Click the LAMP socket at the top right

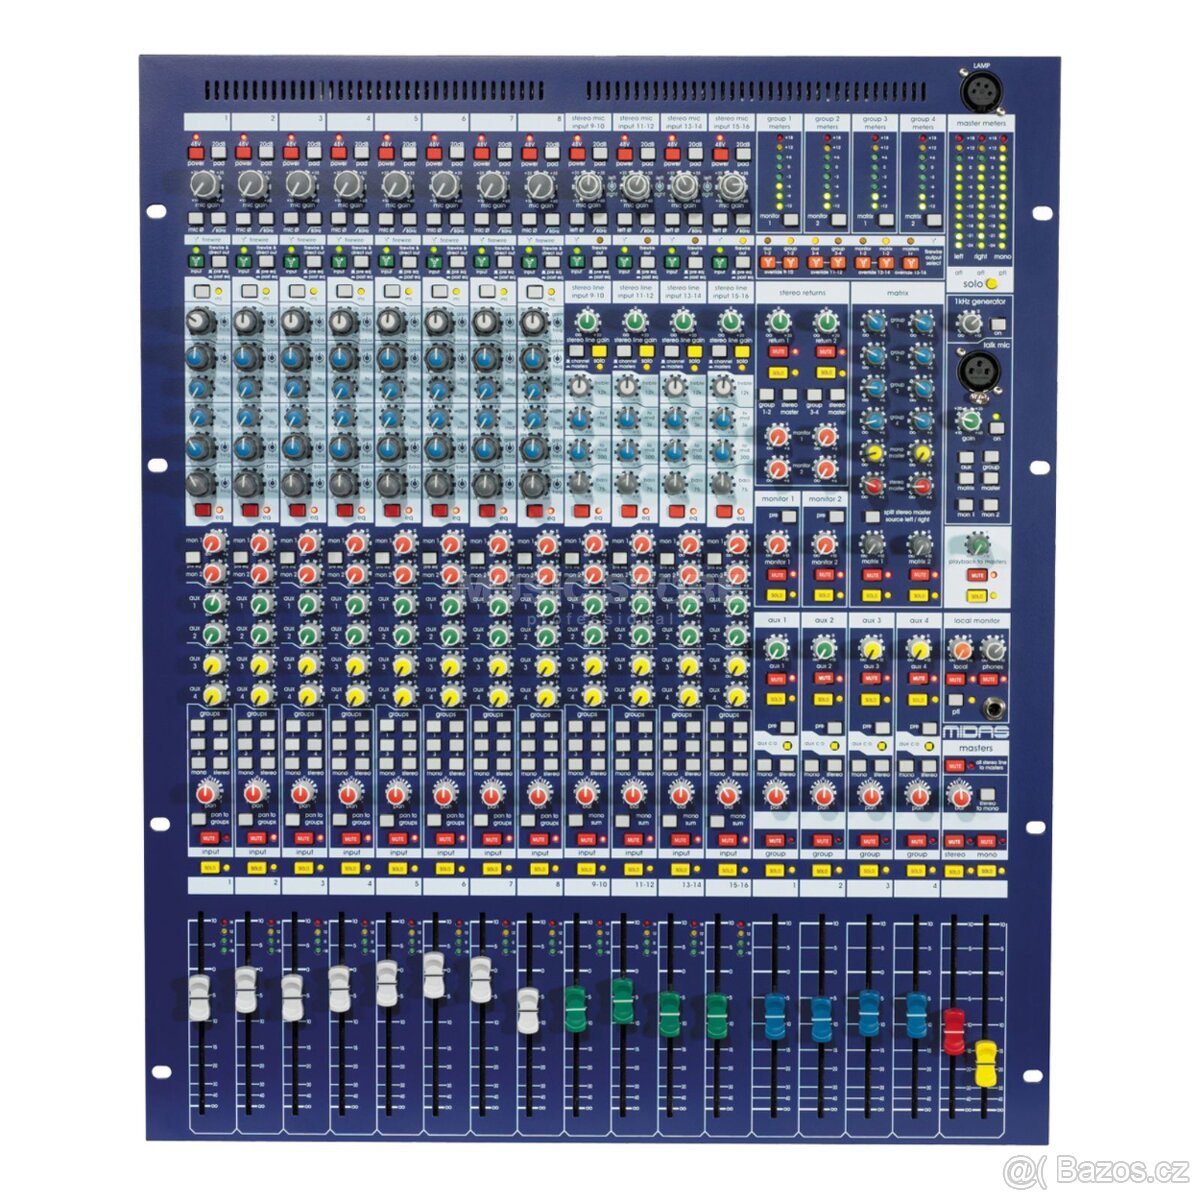click(x=983, y=88)
